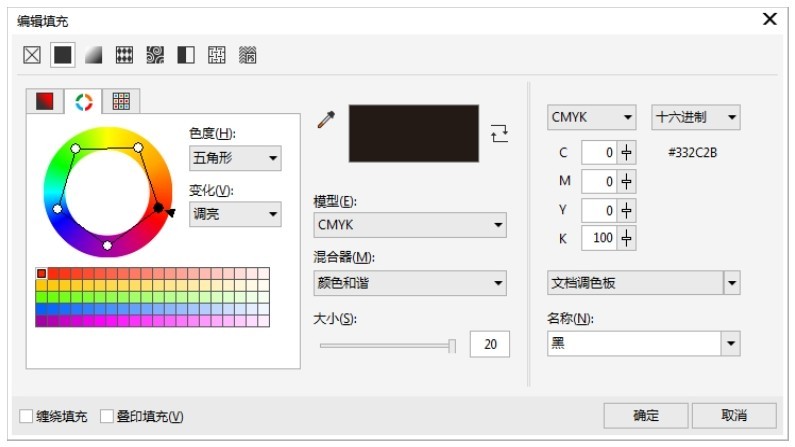Click the 大小 slider handle
The image size is (795, 447).
[x=452, y=346]
